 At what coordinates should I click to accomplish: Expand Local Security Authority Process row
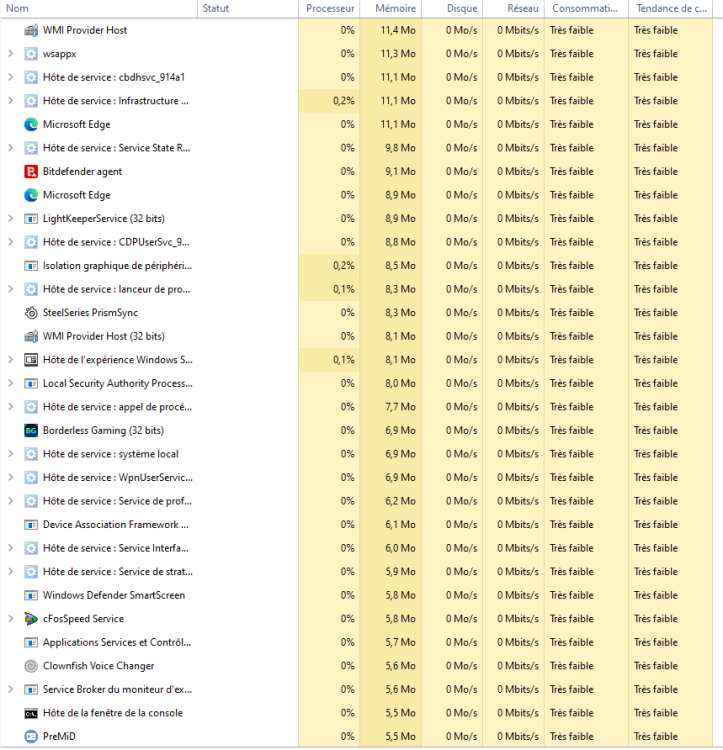10,383
